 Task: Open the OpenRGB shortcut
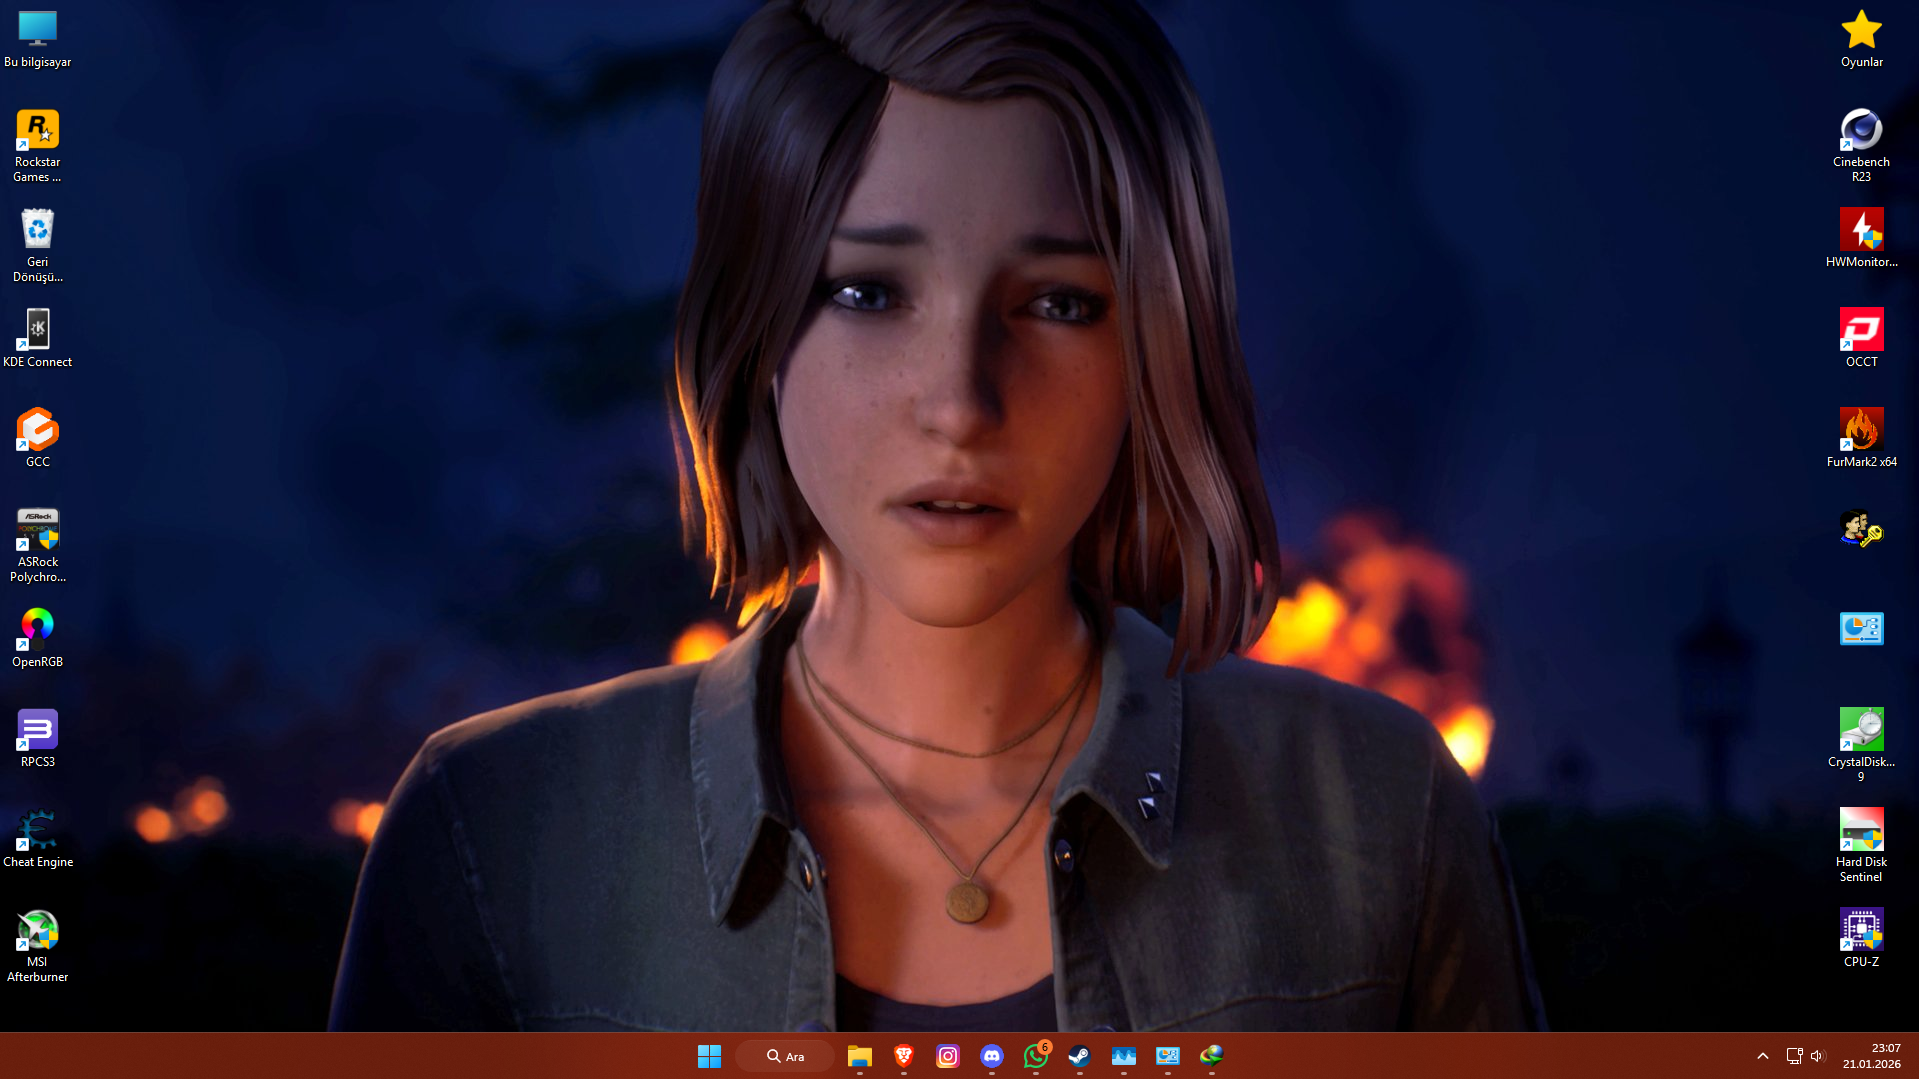[x=37, y=639]
